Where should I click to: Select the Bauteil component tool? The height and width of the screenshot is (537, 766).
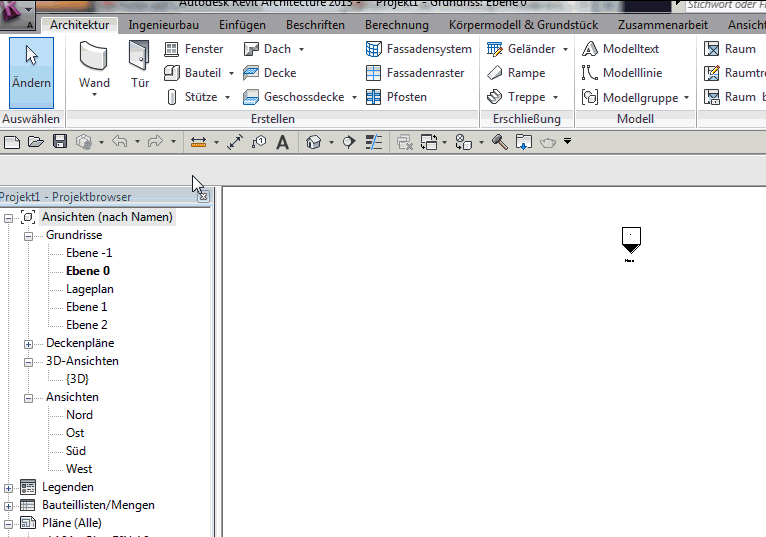(x=192, y=73)
